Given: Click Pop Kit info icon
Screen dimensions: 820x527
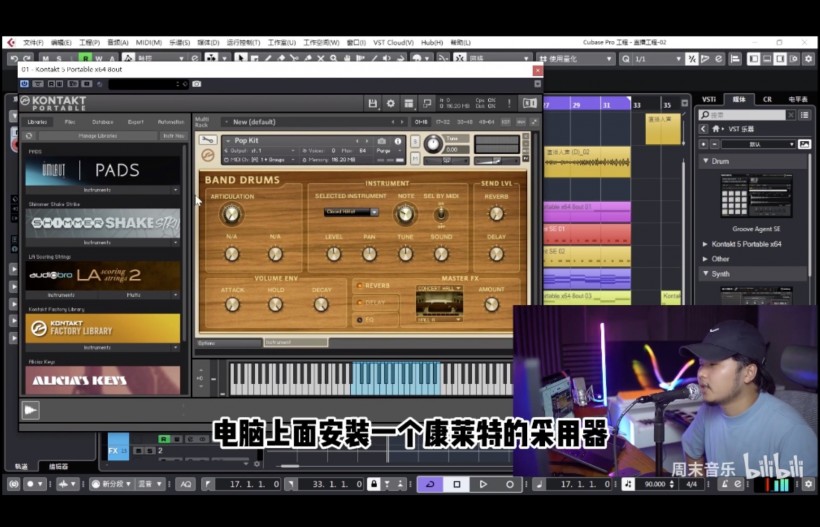Looking at the screenshot, I should (398, 141).
